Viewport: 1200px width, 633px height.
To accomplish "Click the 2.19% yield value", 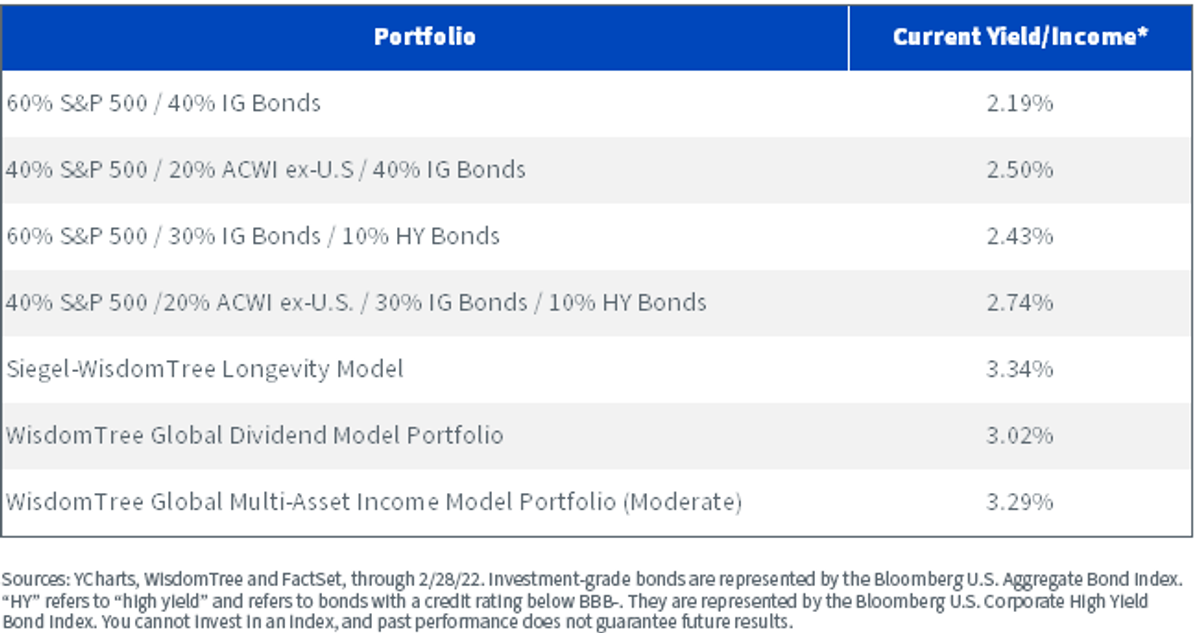I will [1020, 103].
